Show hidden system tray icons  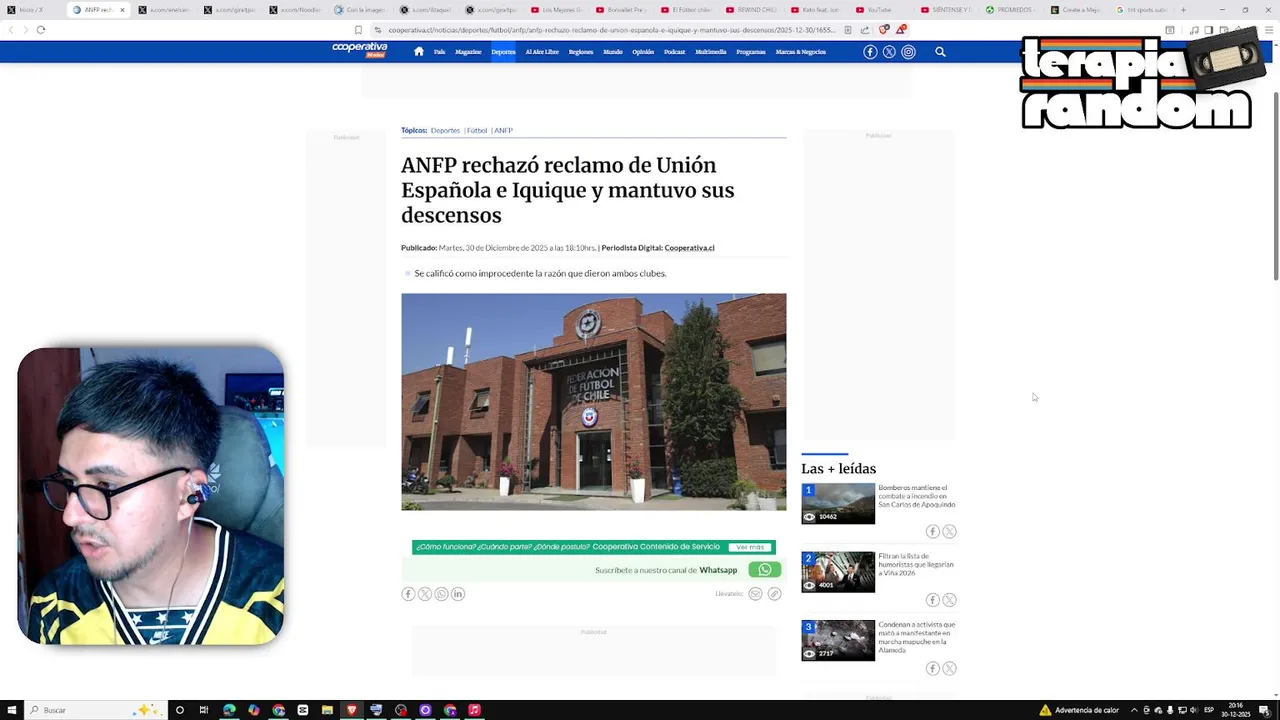coord(1135,710)
